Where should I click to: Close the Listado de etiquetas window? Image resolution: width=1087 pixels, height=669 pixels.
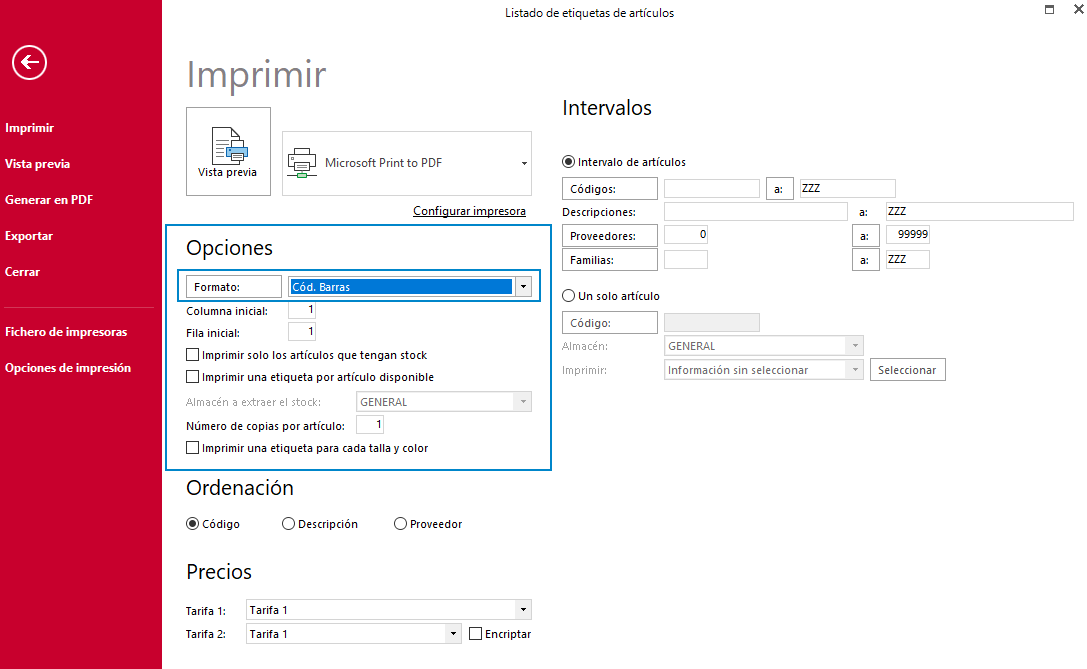tap(1078, 9)
